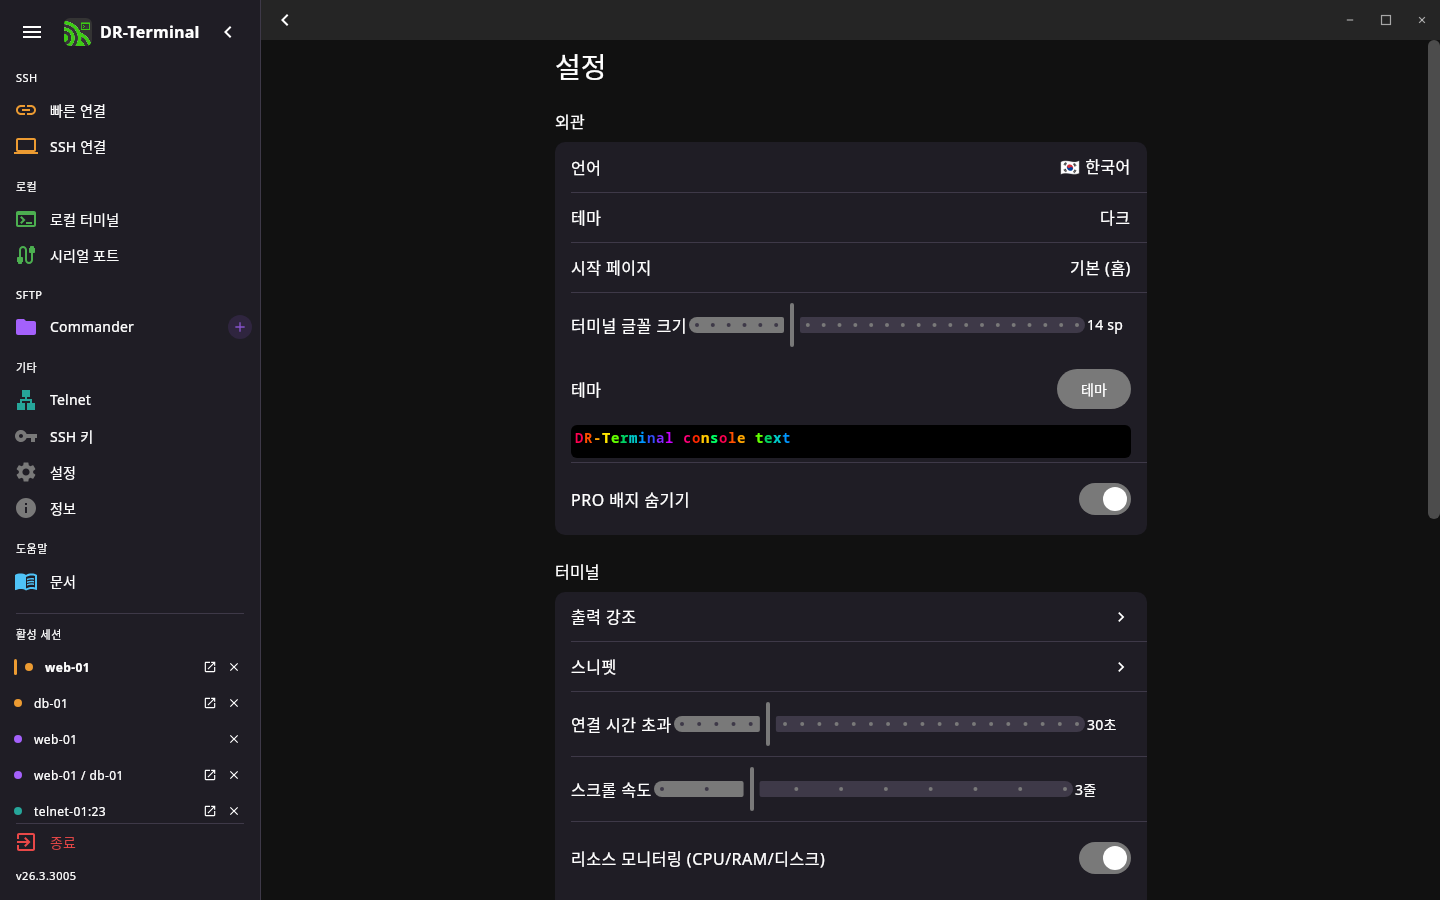Close the db-01 session

click(x=234, y=703)
